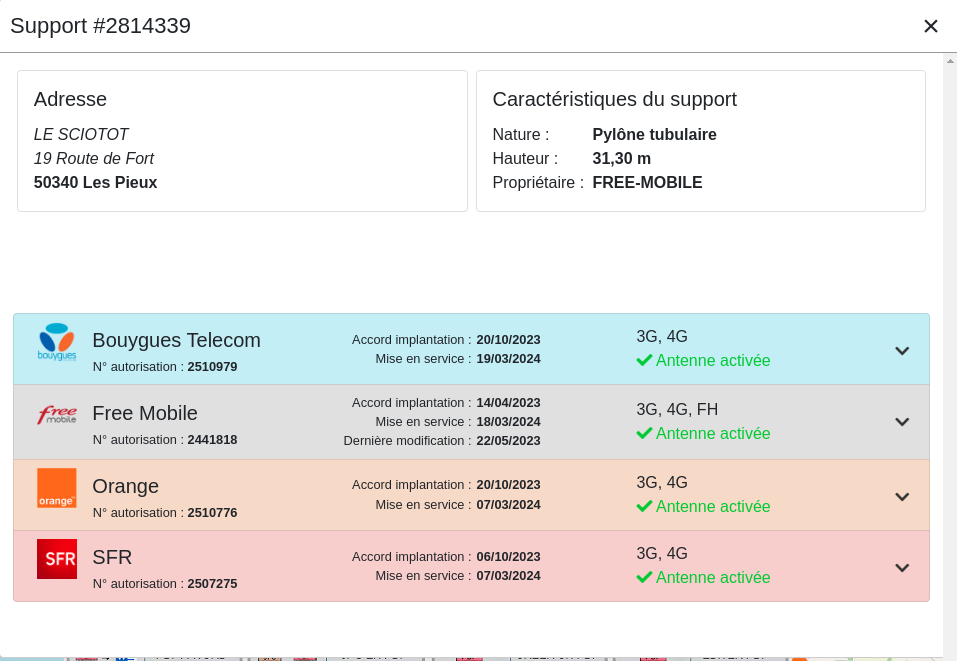This screenshot has width=957, height=661.
Task: Click the green checkmark in Free Mobile row
Action: pos(644,433)
